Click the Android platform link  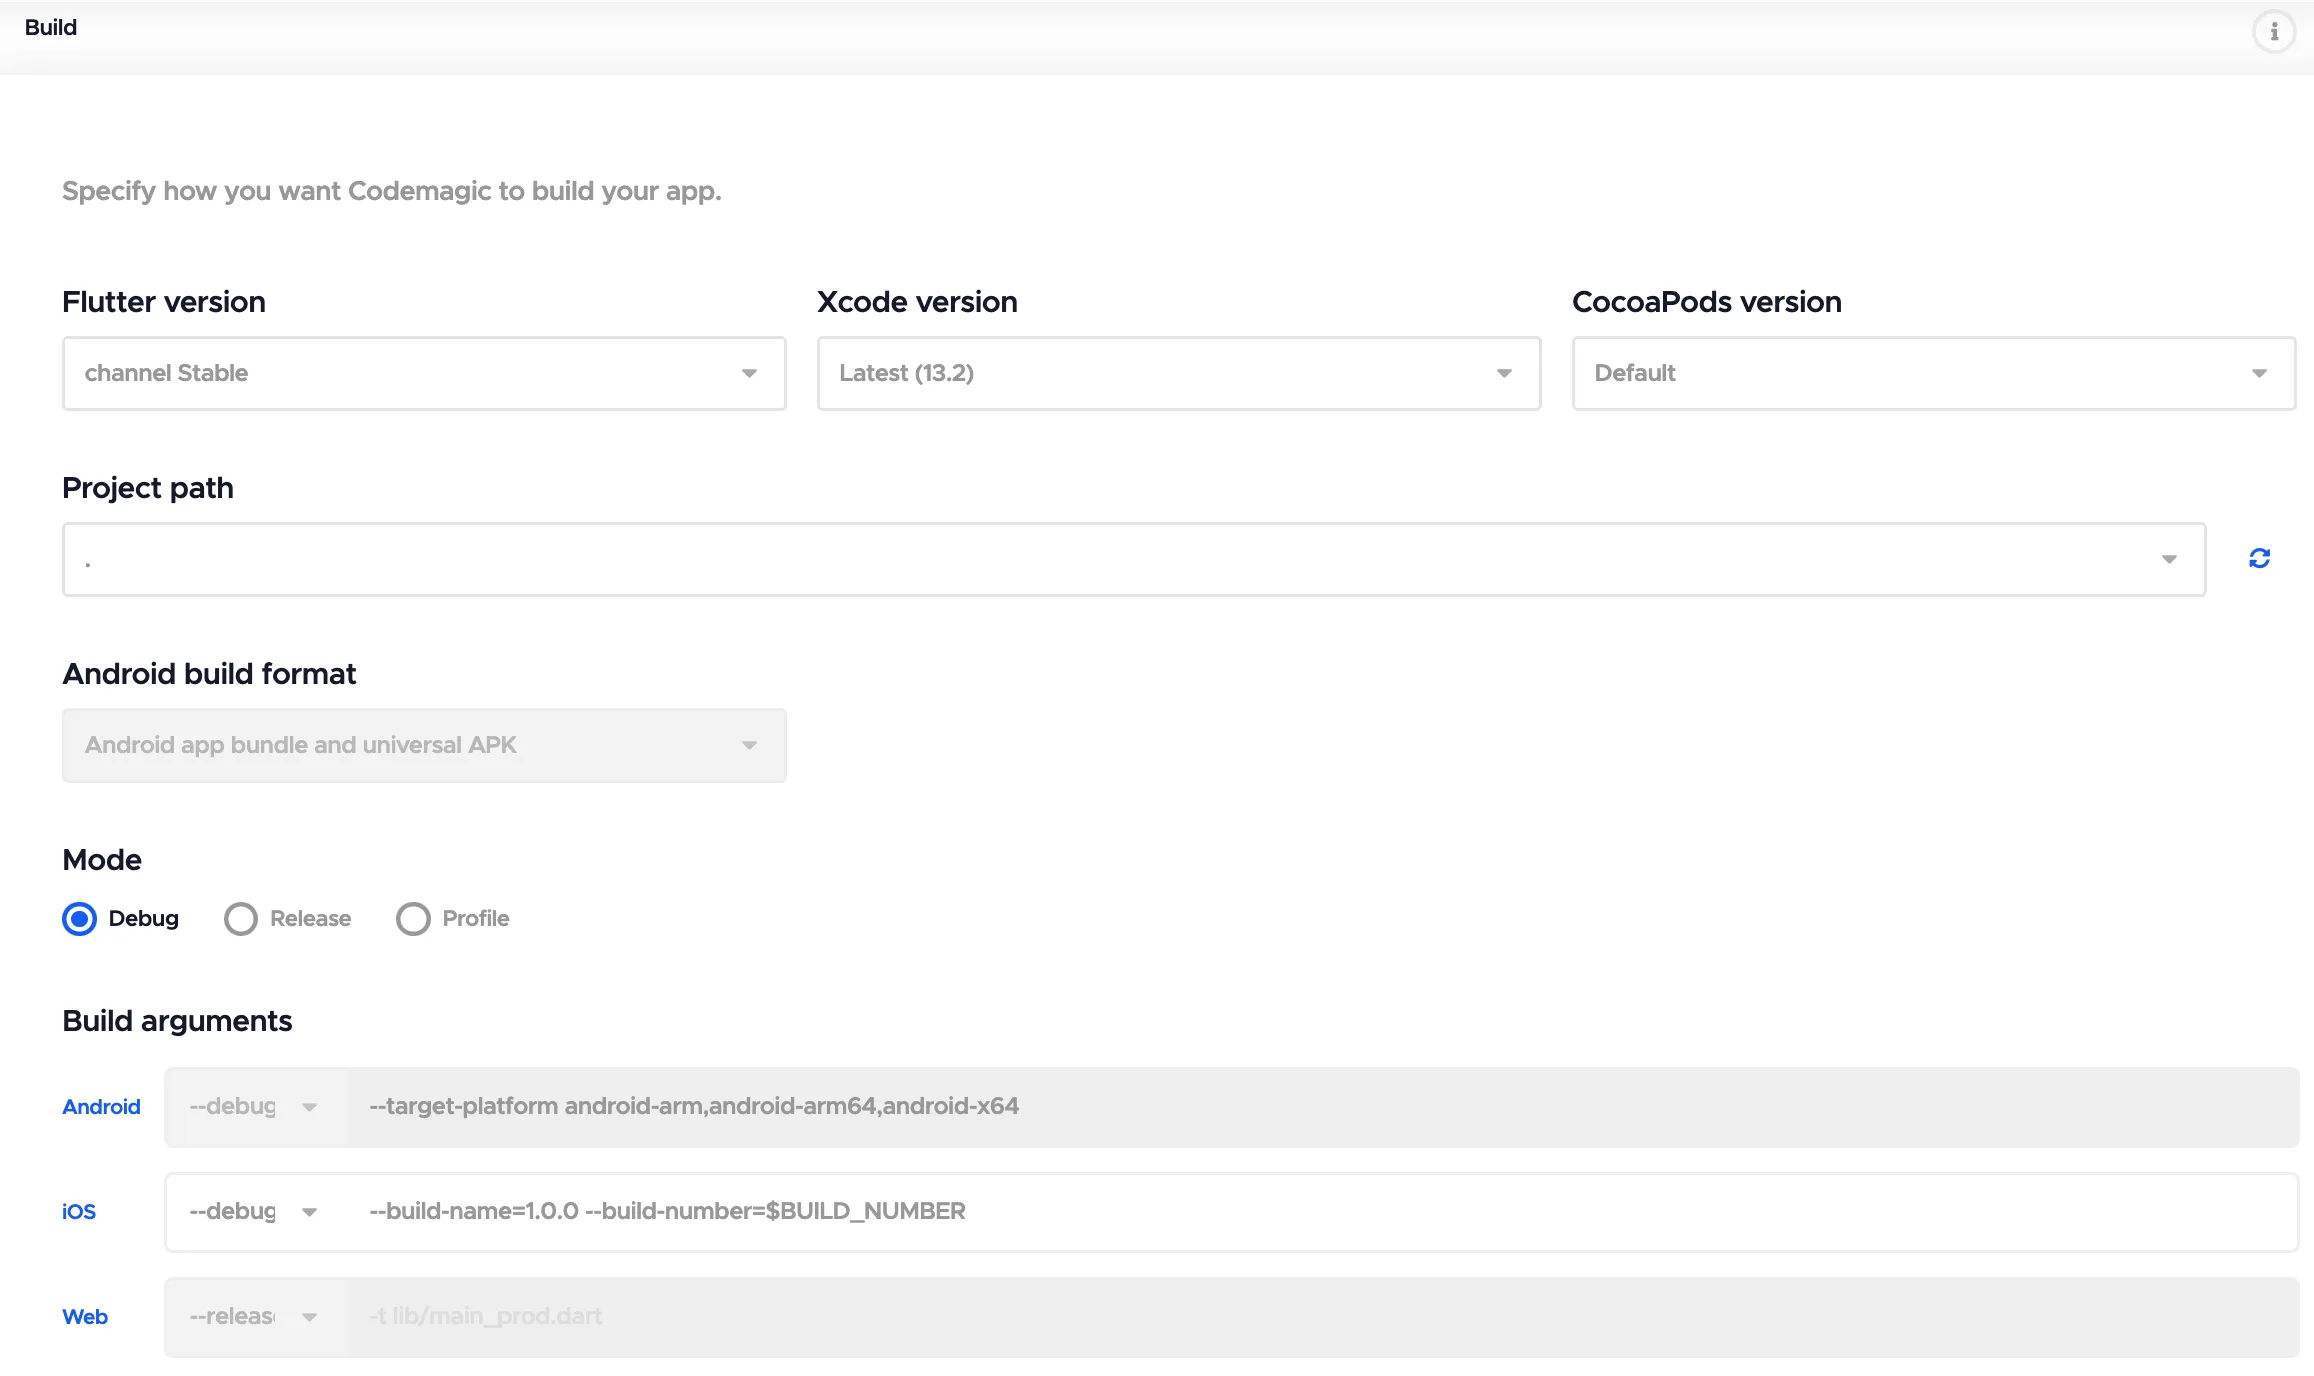click(x=101, y=1106)
